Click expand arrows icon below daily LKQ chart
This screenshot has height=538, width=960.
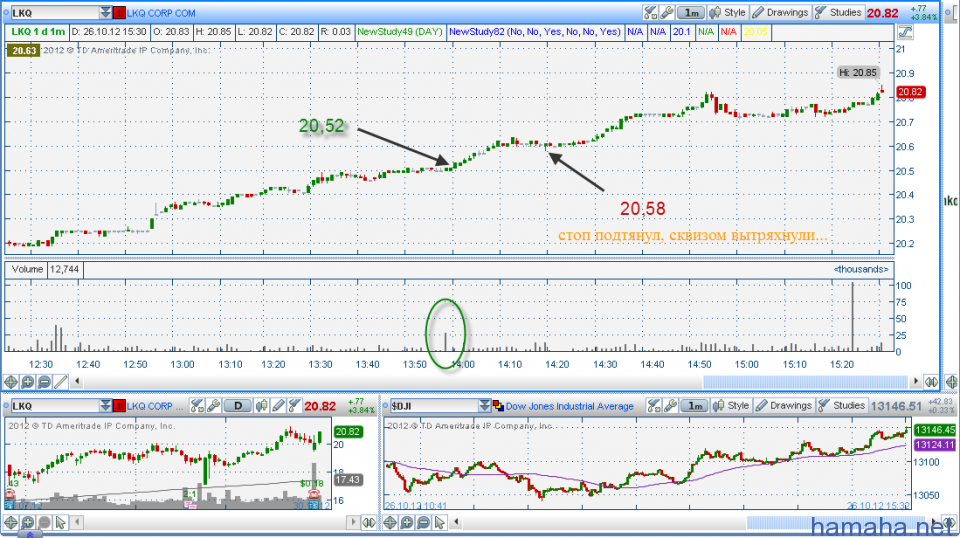[369, 523]
